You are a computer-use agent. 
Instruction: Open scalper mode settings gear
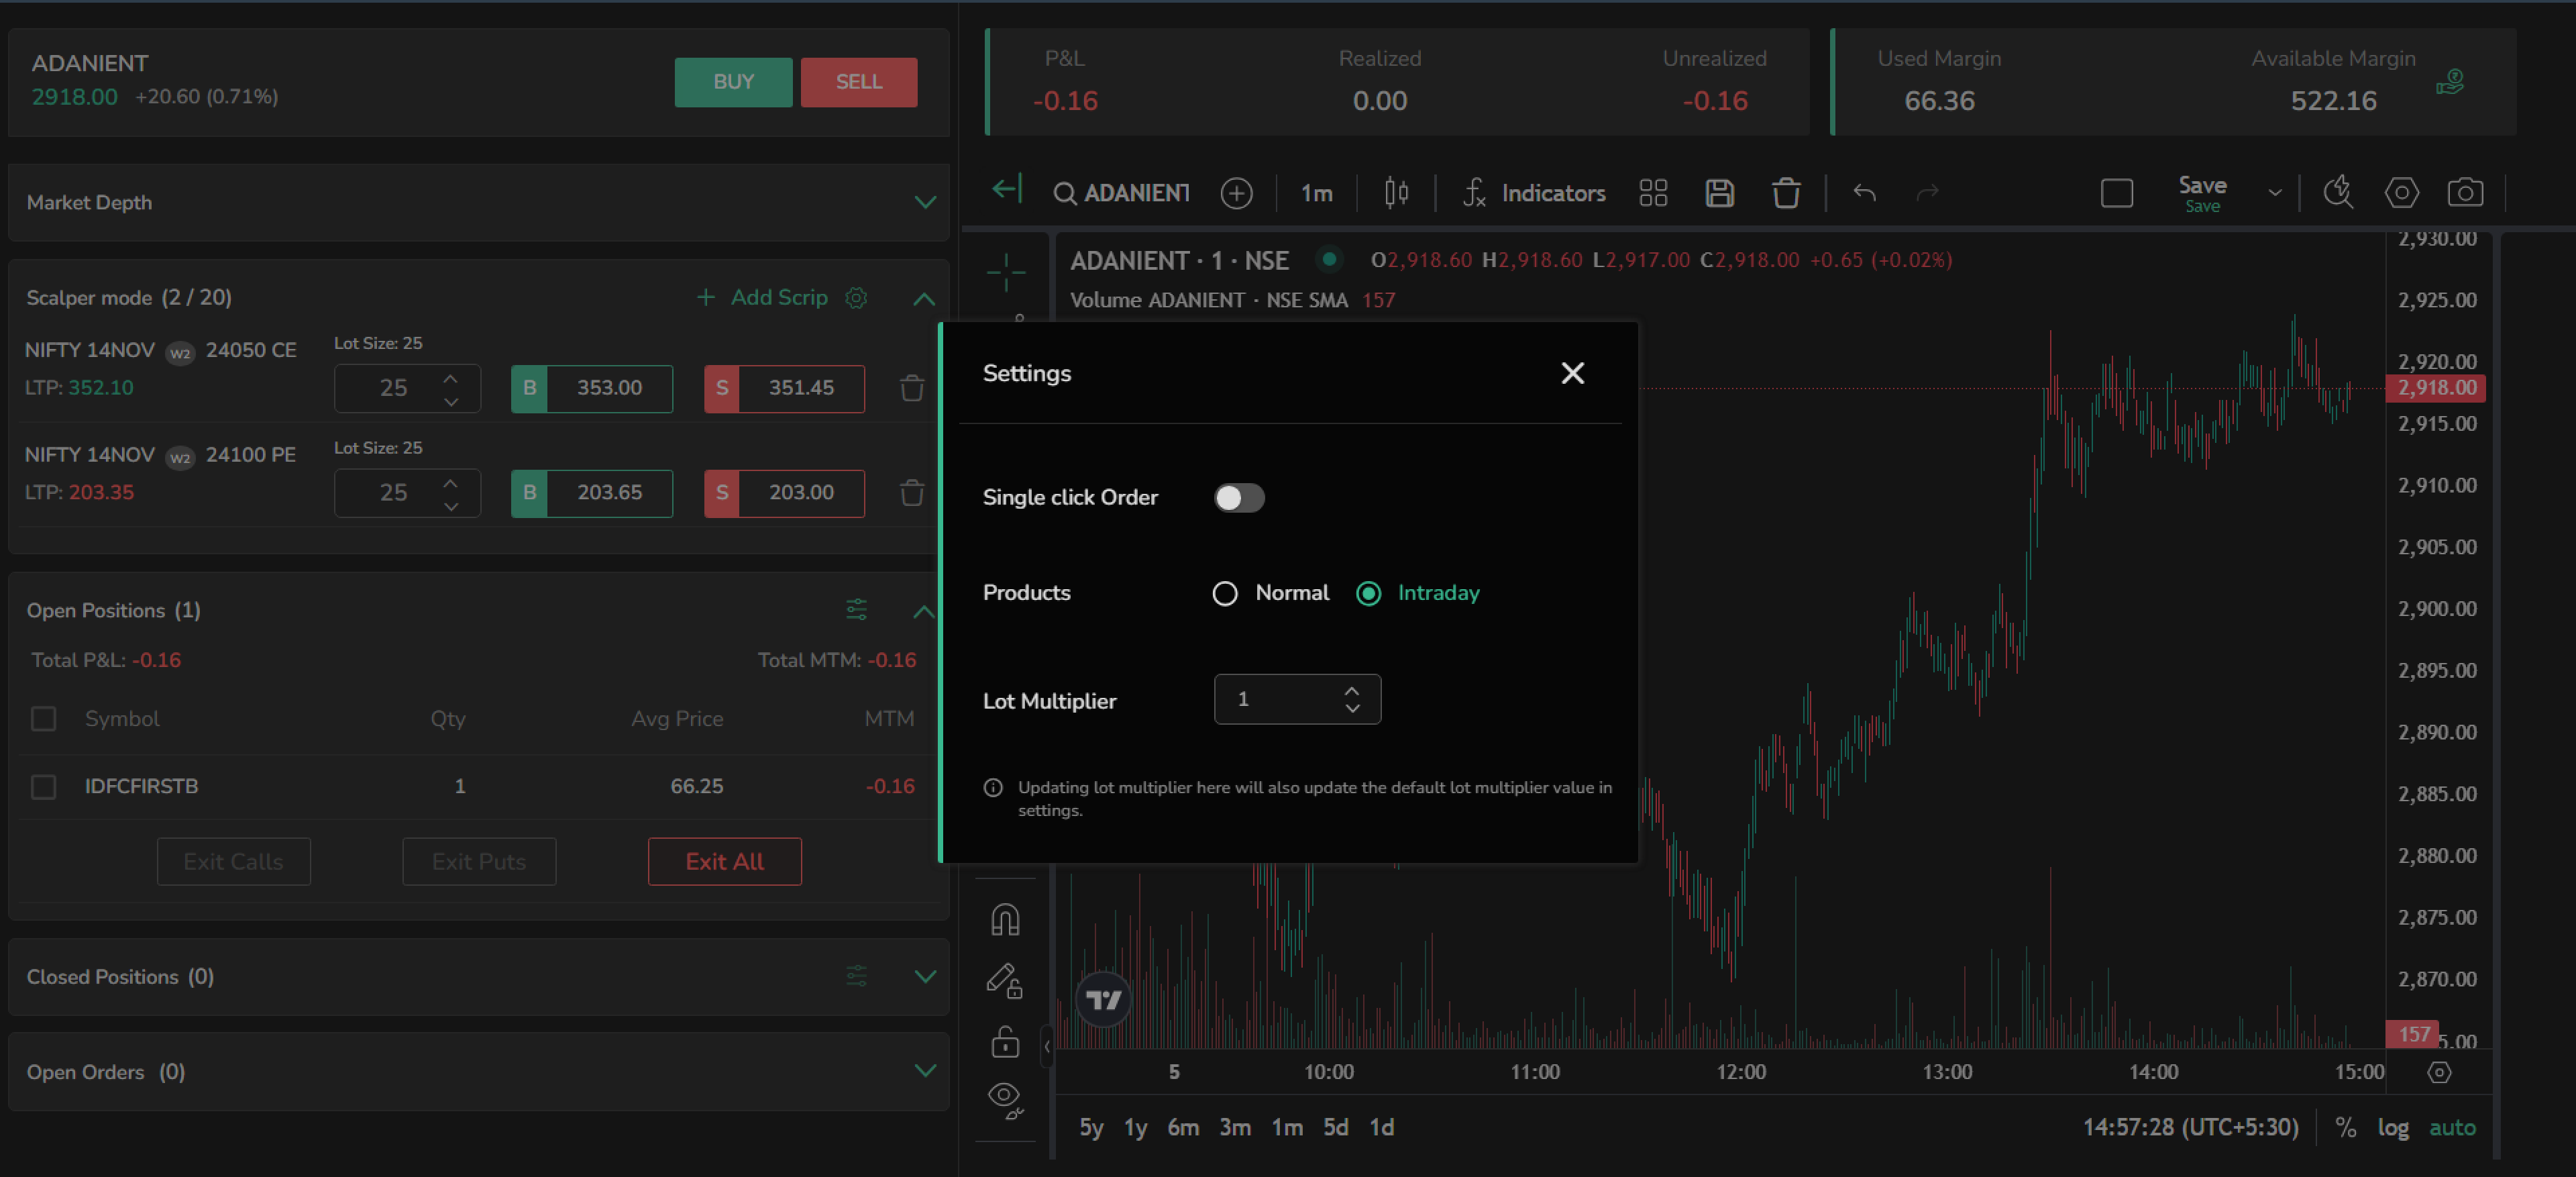[856, 298]
